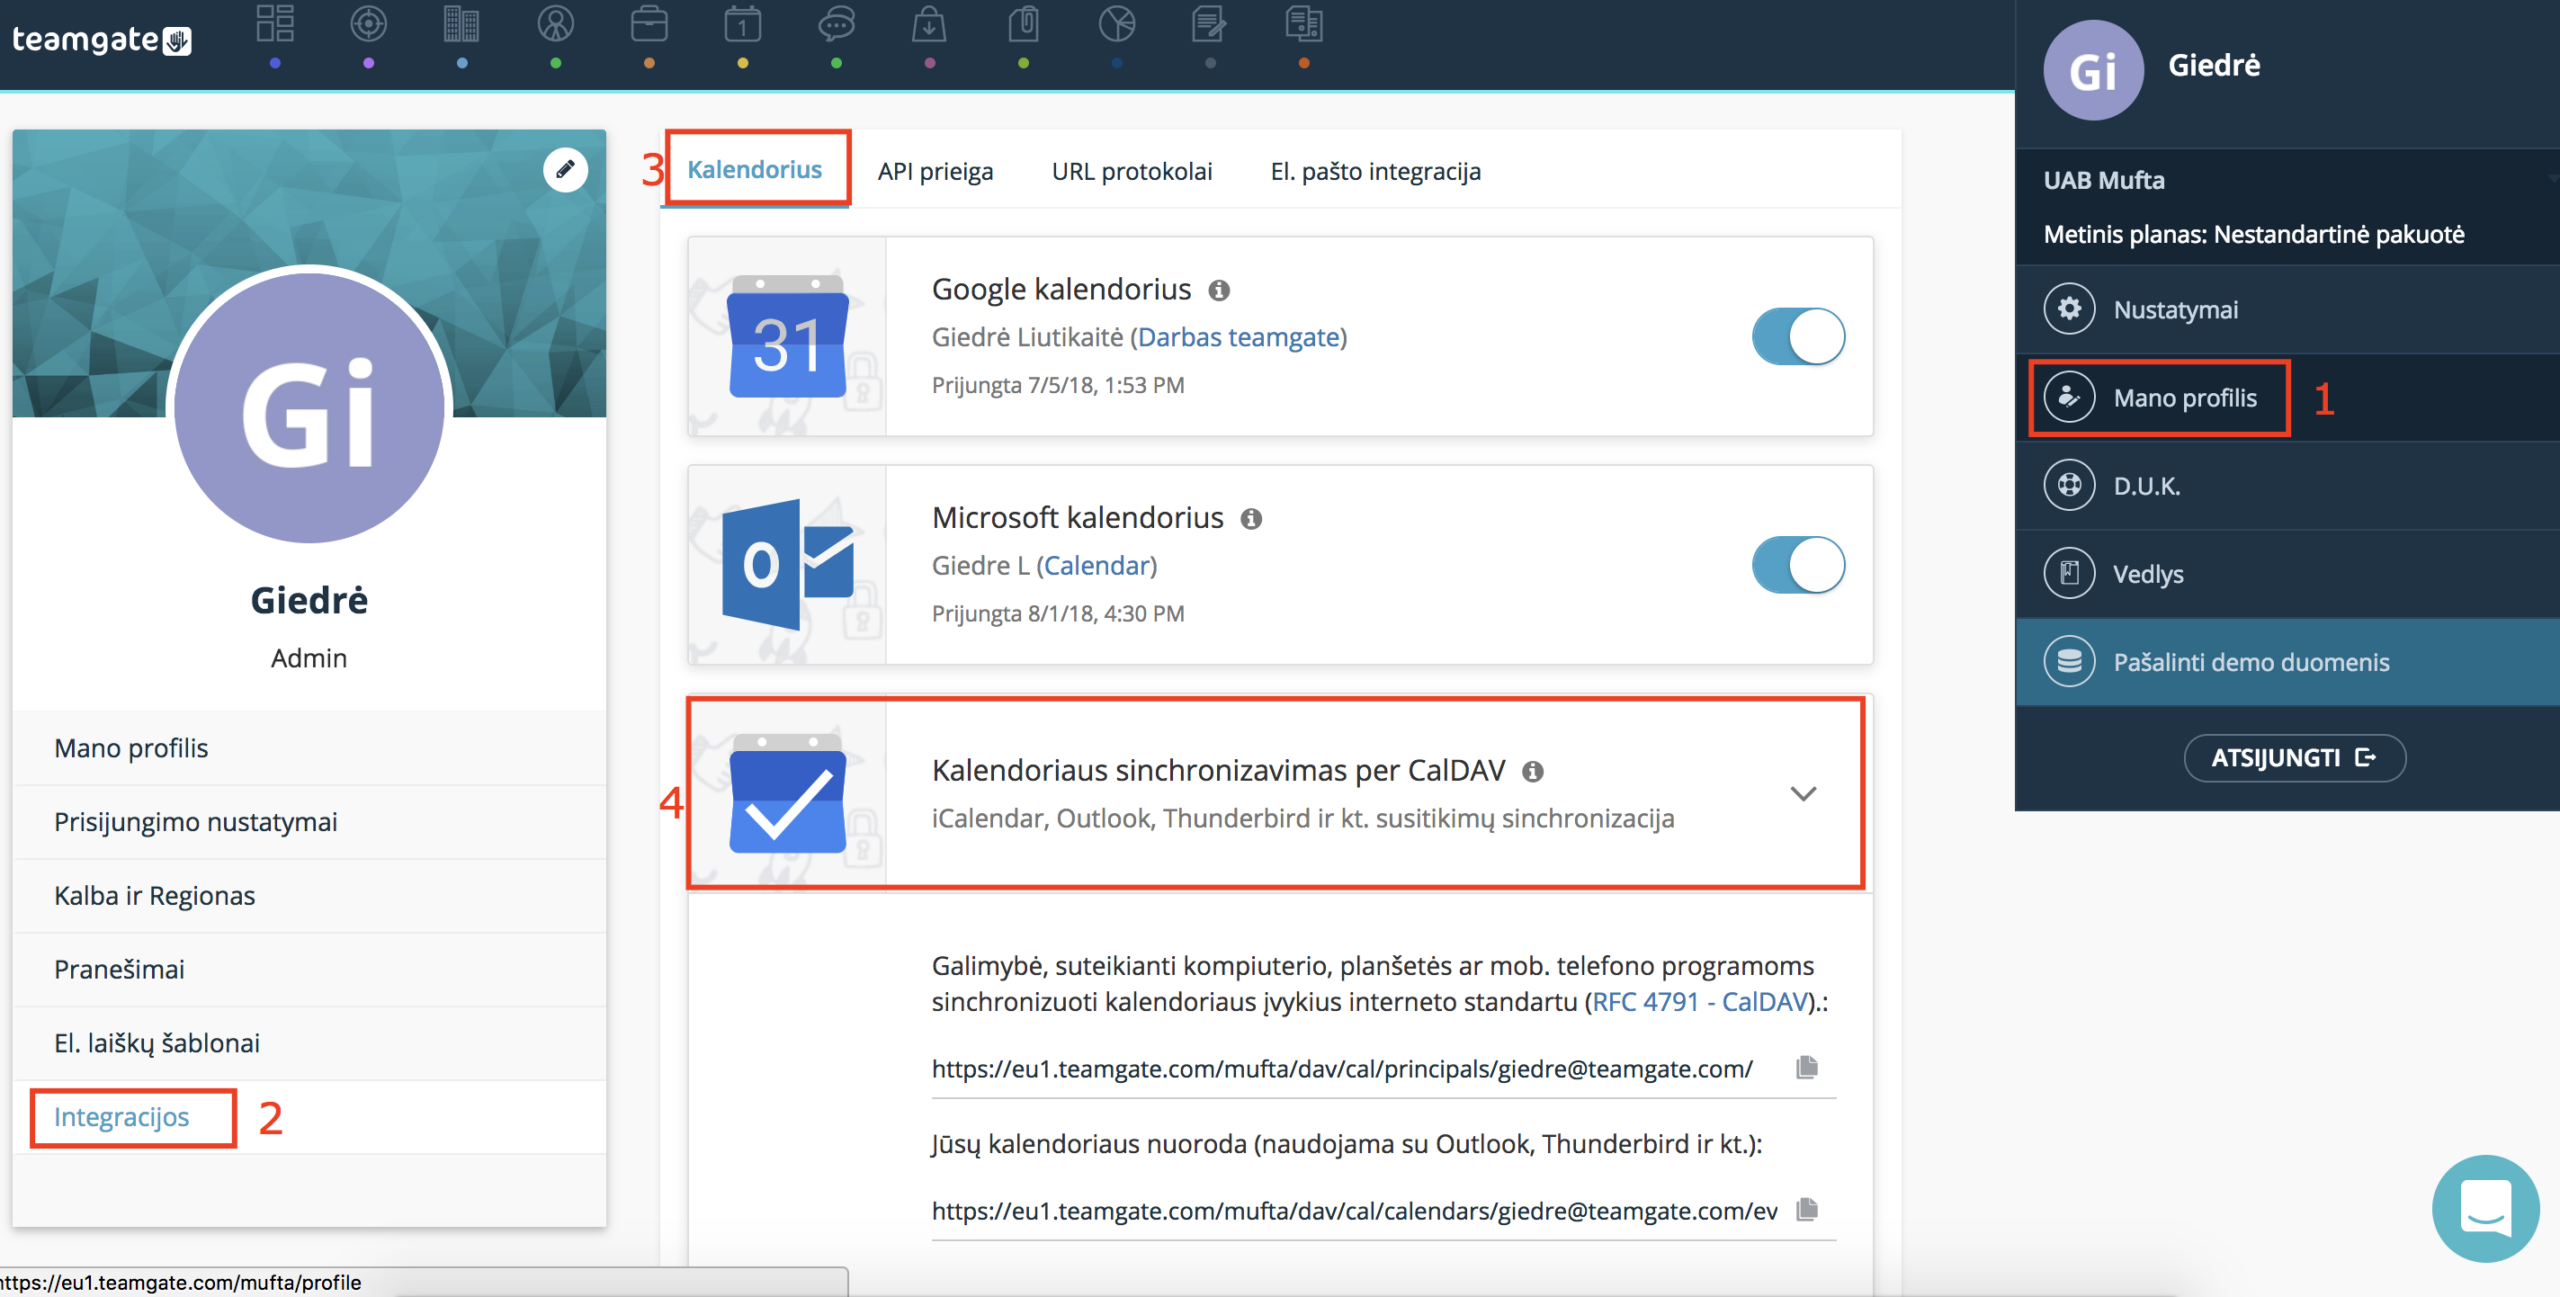
Task: Open the leads target icon in top navigation
Action: (369, 24)
